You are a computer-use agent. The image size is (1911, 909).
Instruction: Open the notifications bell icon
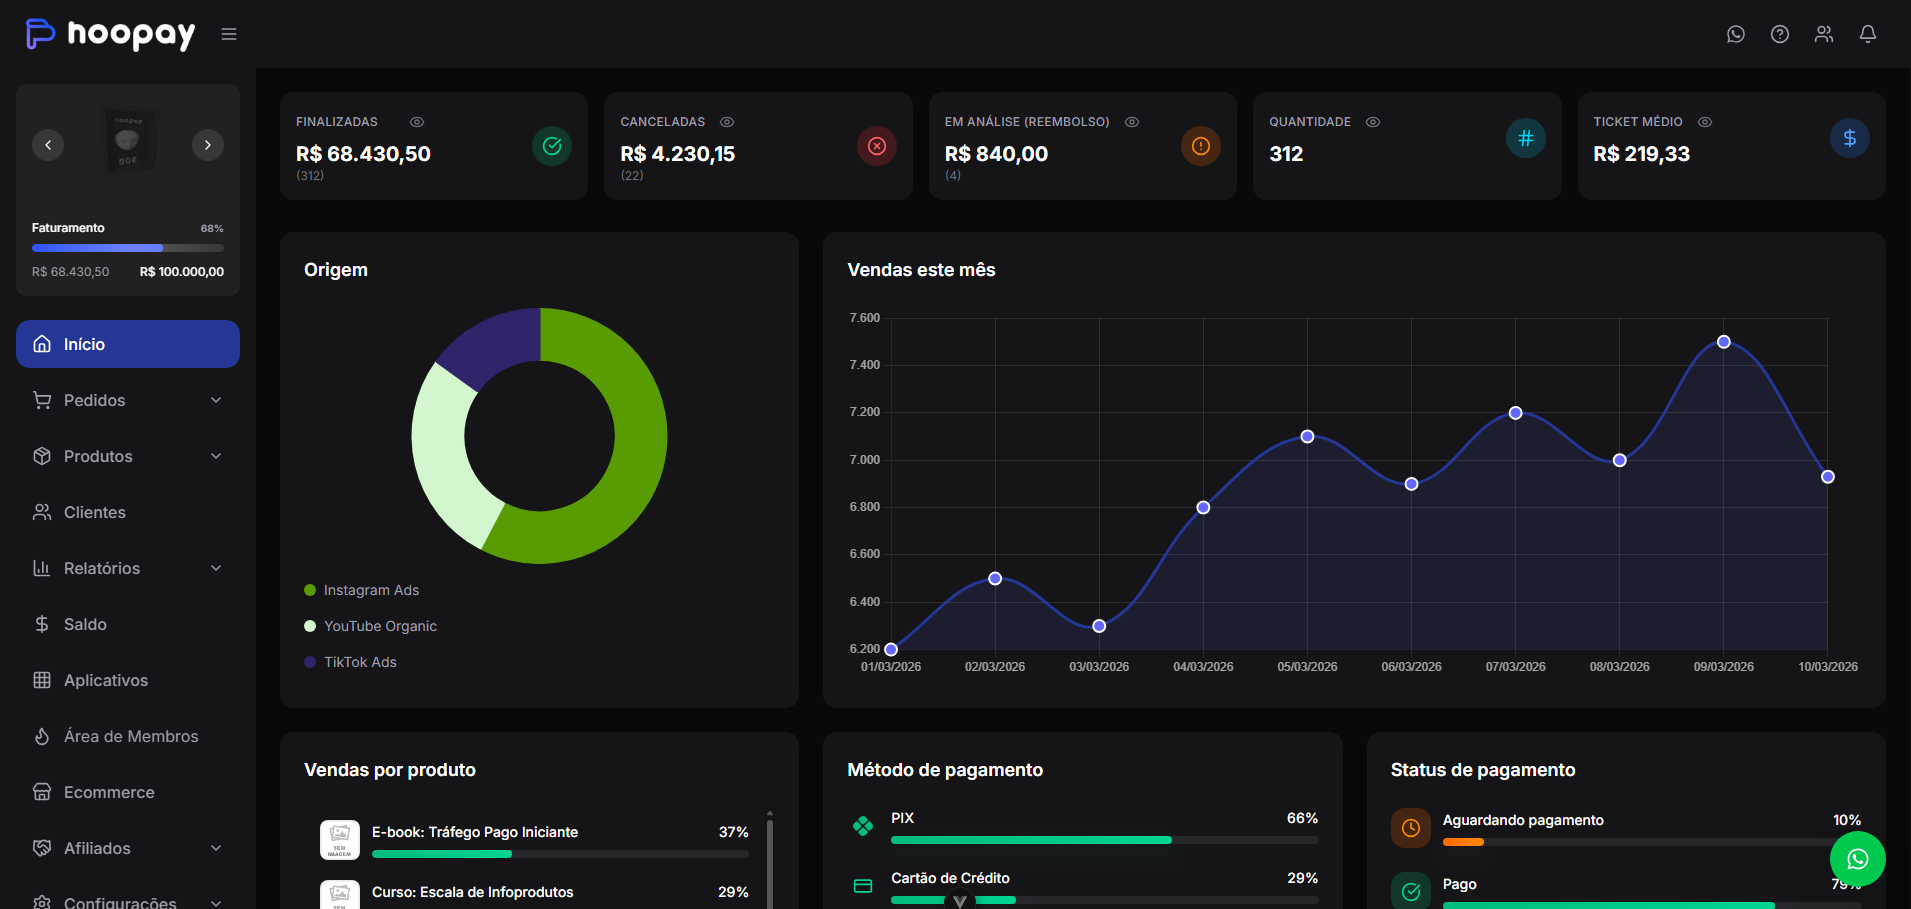1868,34
